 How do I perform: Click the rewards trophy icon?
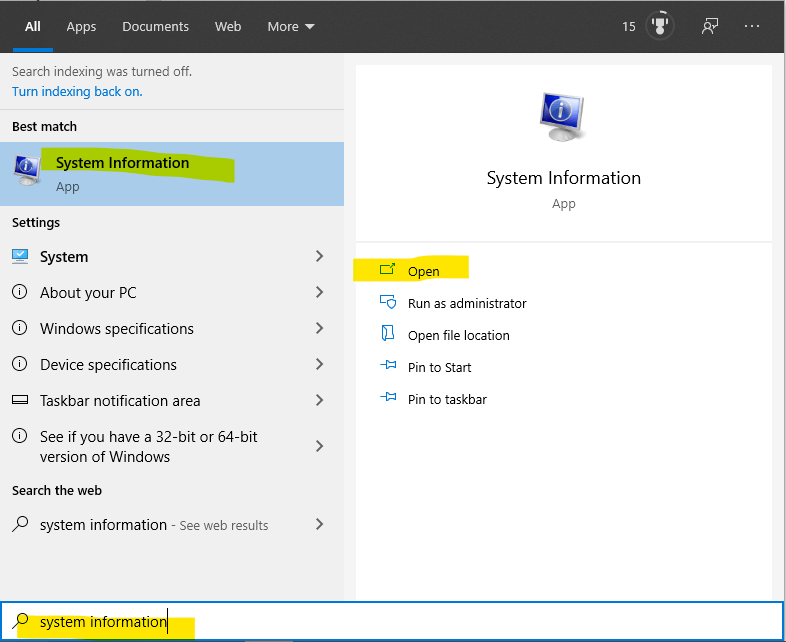pos(659,26)
